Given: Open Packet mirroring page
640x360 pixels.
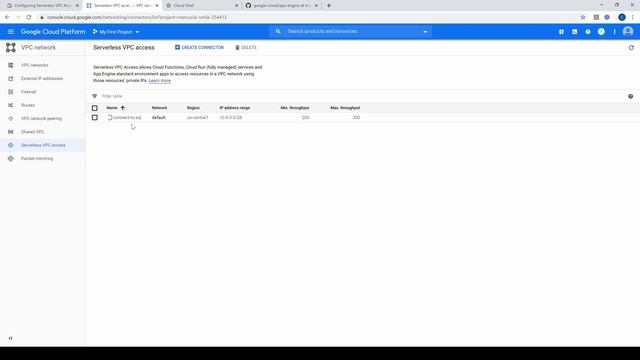Looking at the screenshot, I should pos(37,158).
